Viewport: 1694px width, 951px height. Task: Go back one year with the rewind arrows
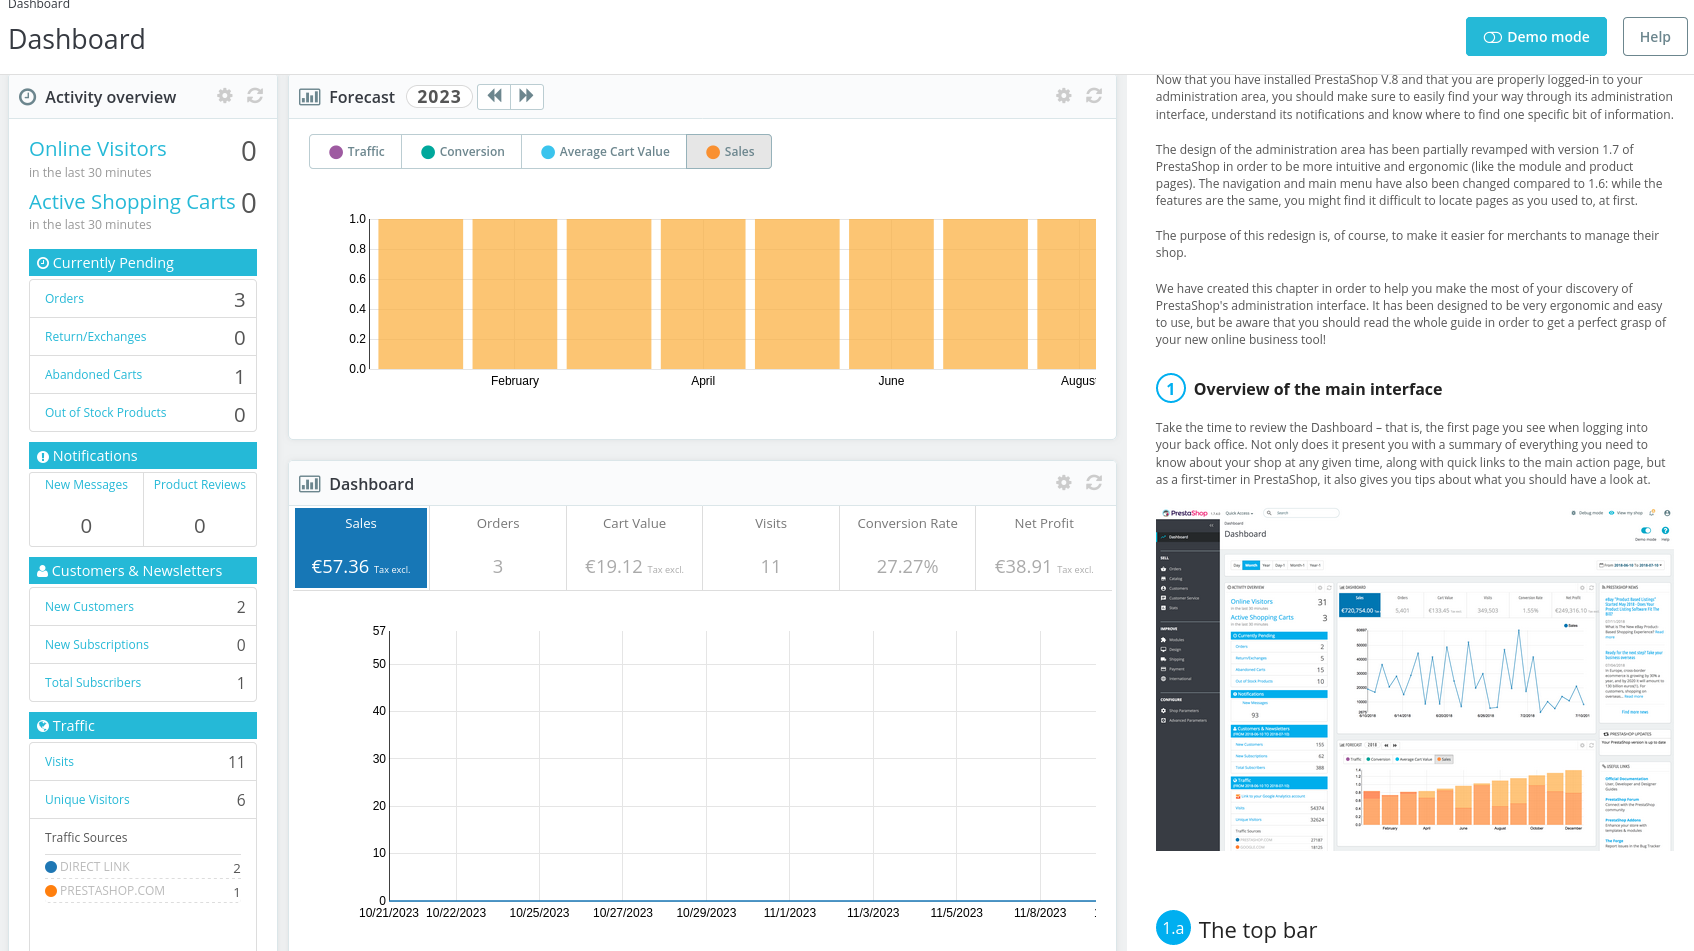point(494,96)
